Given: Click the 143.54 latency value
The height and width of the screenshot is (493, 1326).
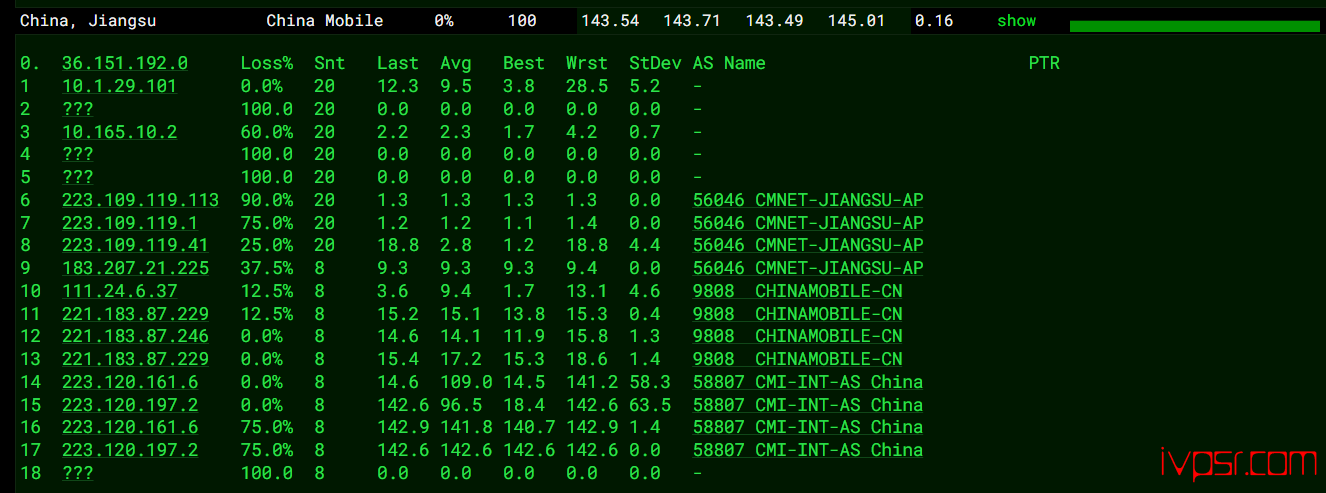Looking at the screenshot, I should pos(610,21).
